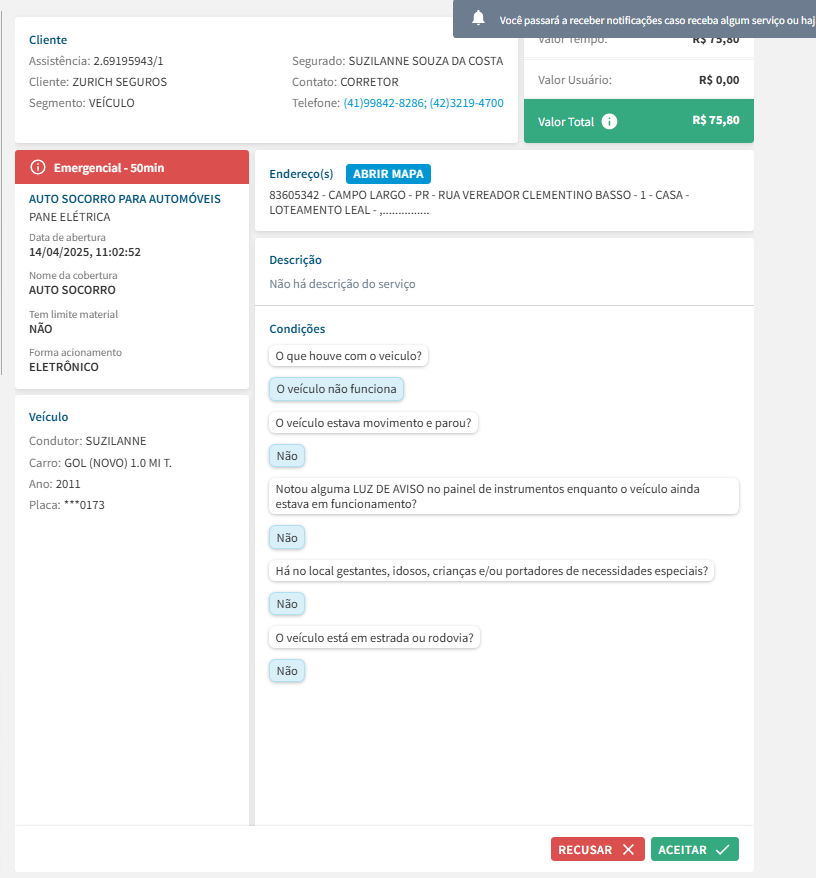Click the Emergencial - 50min red banner
The image size is (816, 878).
(132, 167)
